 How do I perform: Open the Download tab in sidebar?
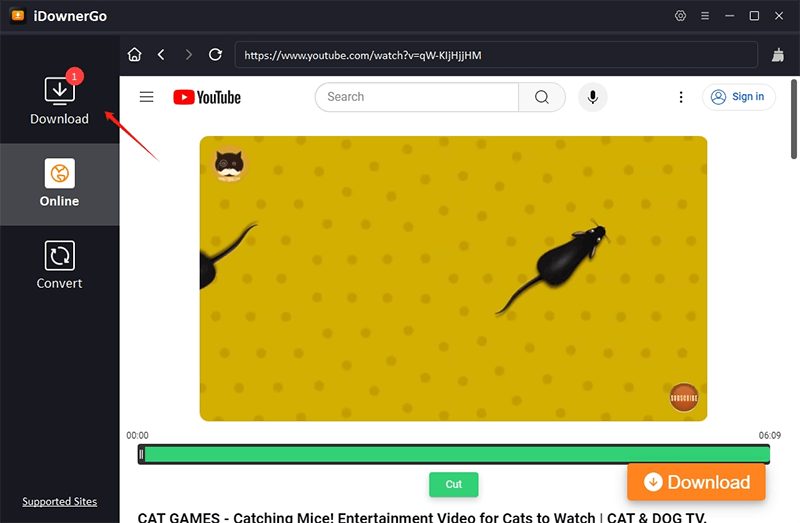point(59,100)
